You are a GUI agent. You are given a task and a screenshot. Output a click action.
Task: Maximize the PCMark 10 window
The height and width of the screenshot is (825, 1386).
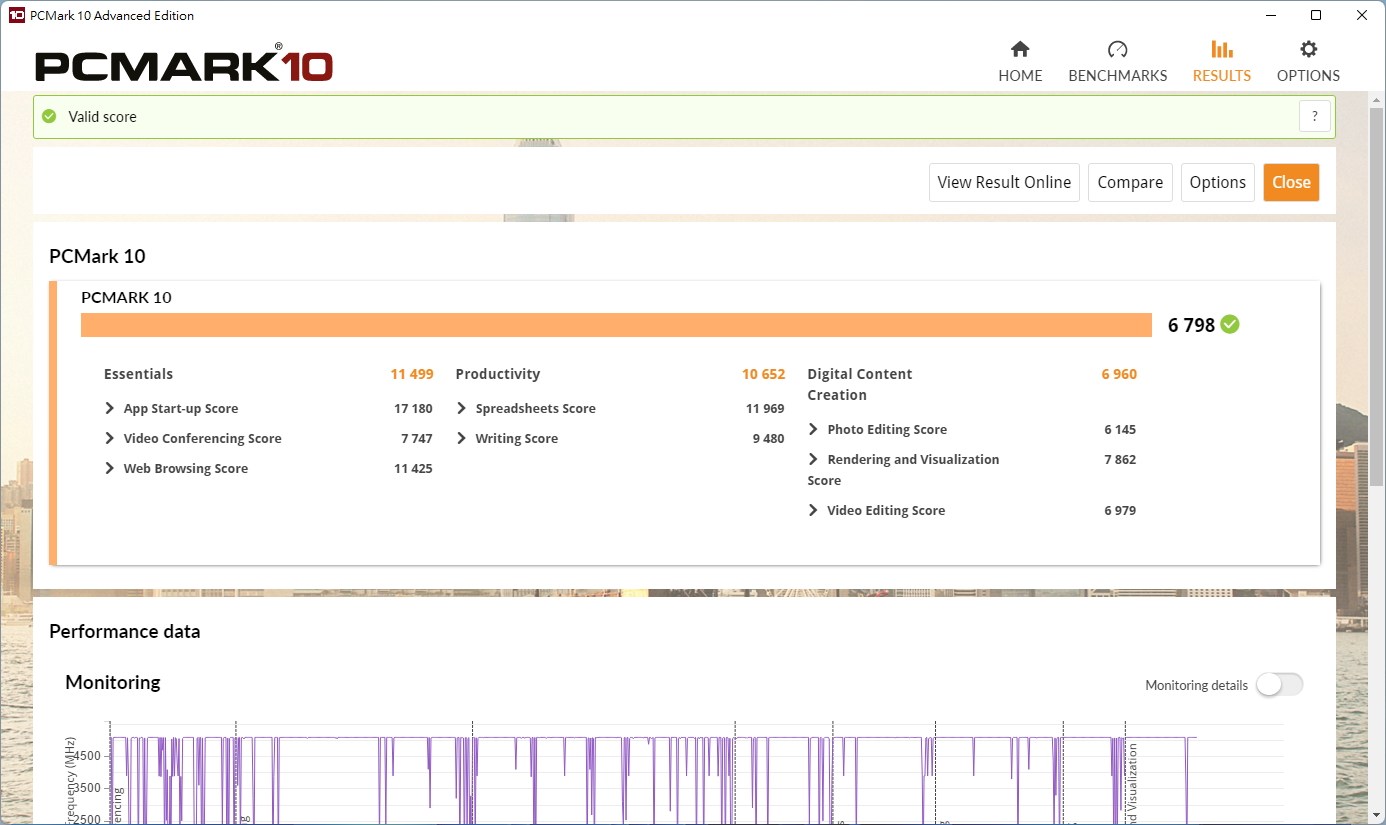point(1316,15)
